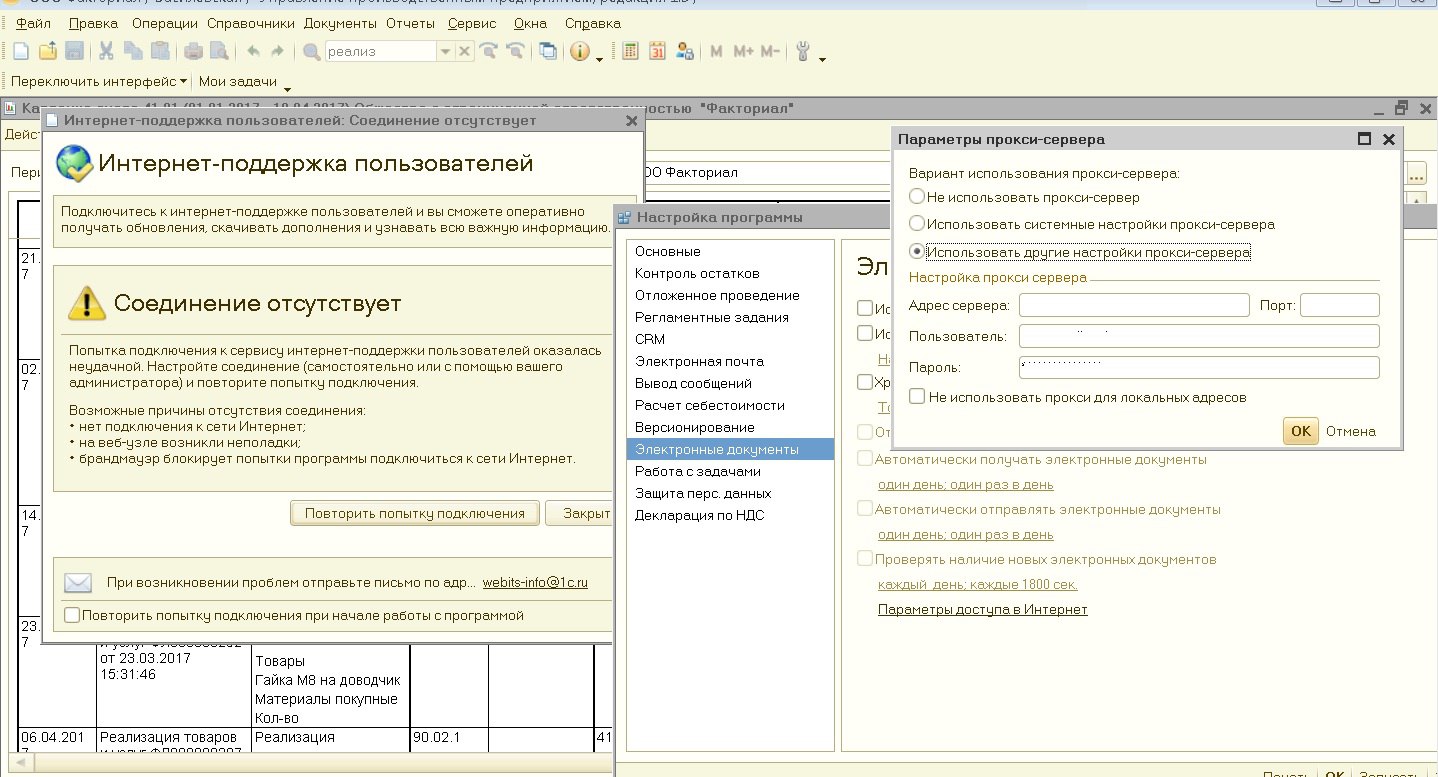The height and width of the screenshot is (777, 1438).
Task: Check 'Повторить попытку подключения при начале работы'
Action: tap(72, 615)
